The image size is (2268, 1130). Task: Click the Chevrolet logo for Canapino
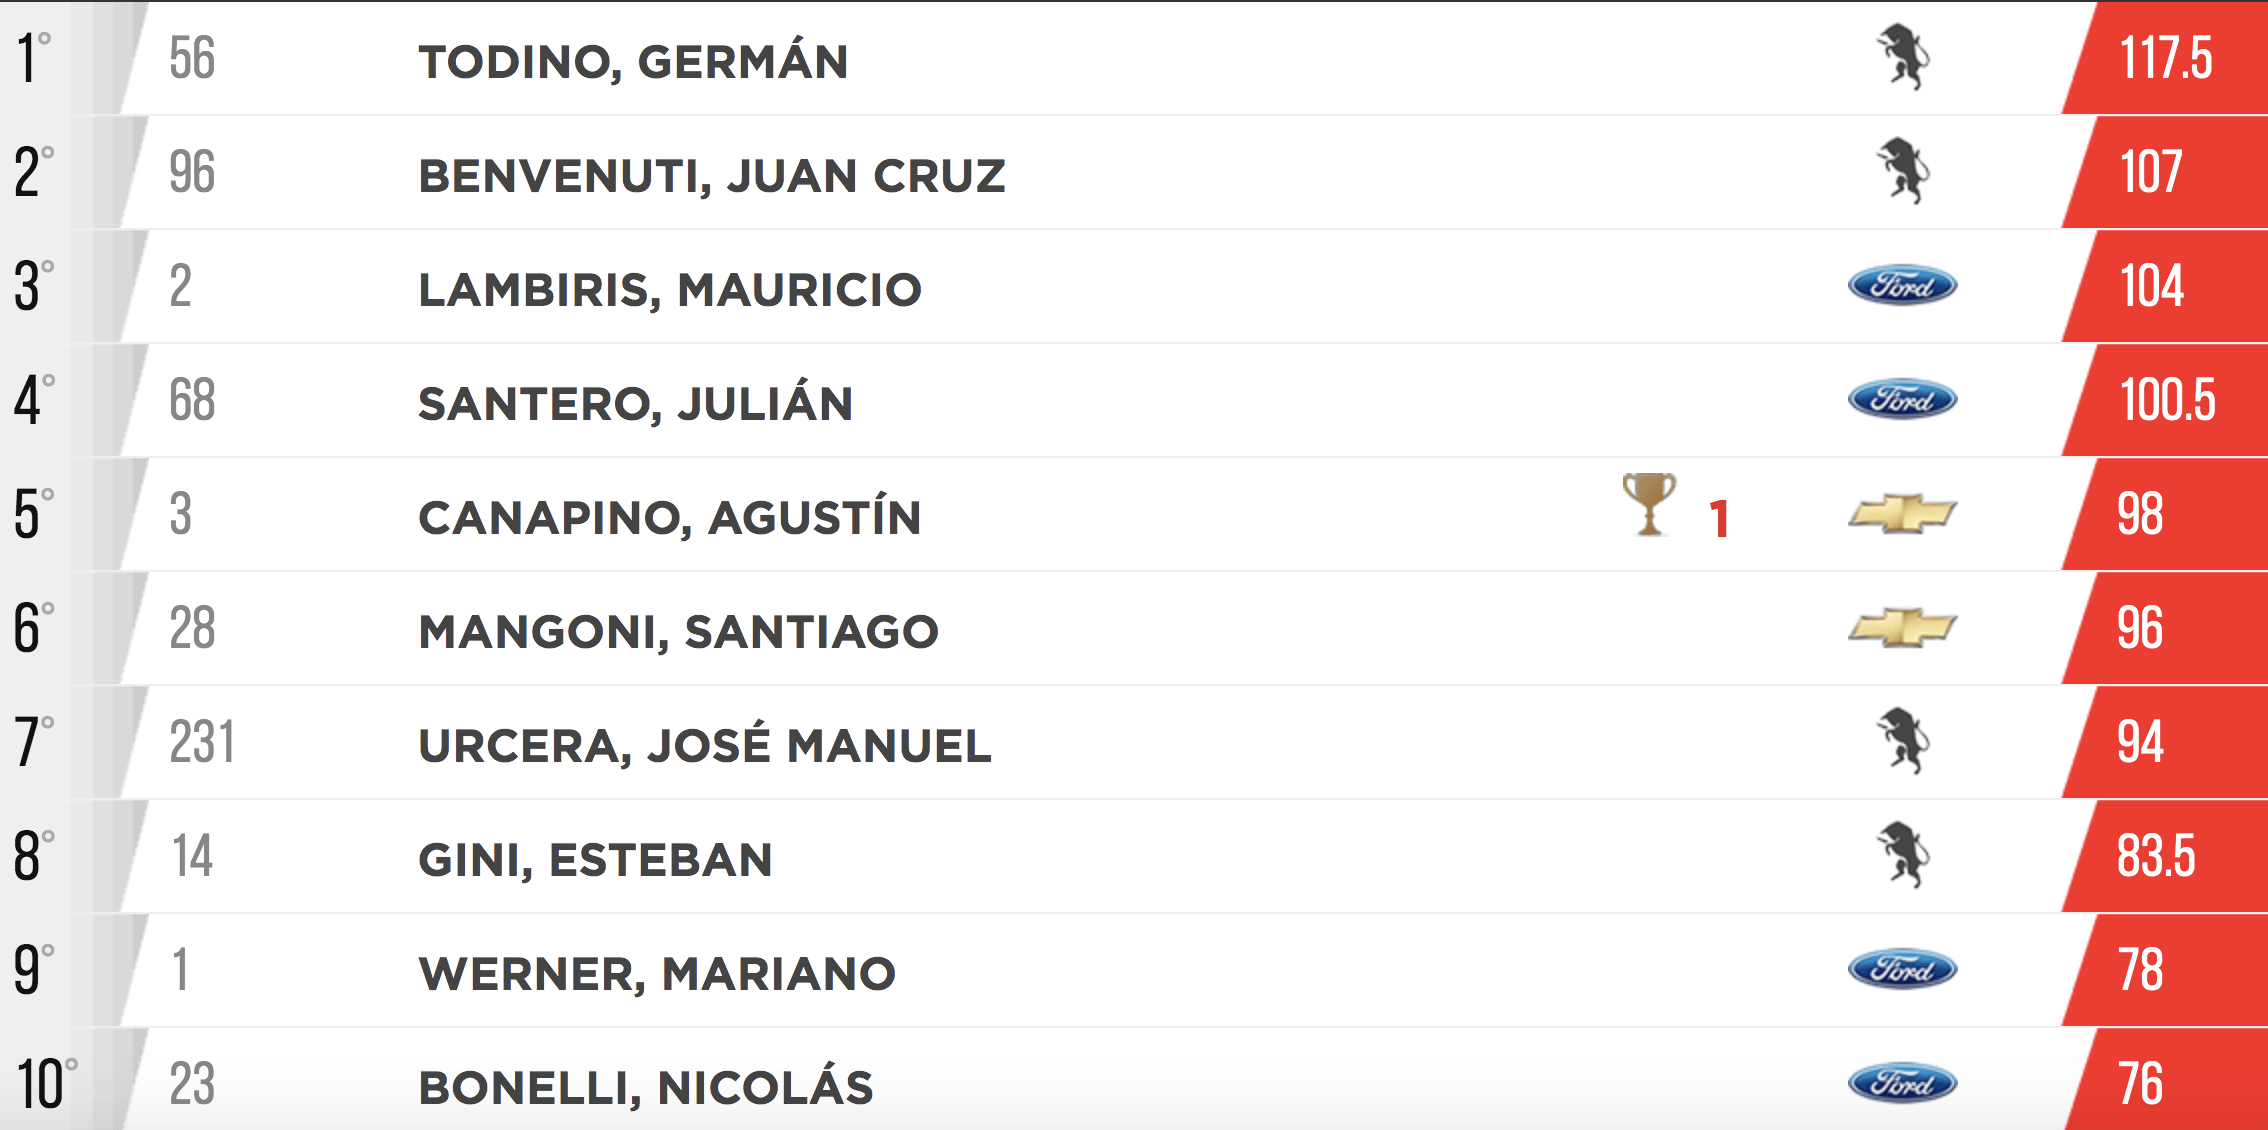pyautogui.click(x=1902, y=514)
